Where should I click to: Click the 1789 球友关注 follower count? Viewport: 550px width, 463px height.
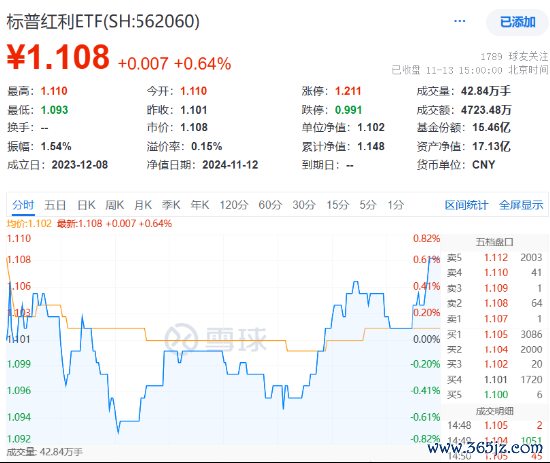pyautogui.click(x=514, y=56)
